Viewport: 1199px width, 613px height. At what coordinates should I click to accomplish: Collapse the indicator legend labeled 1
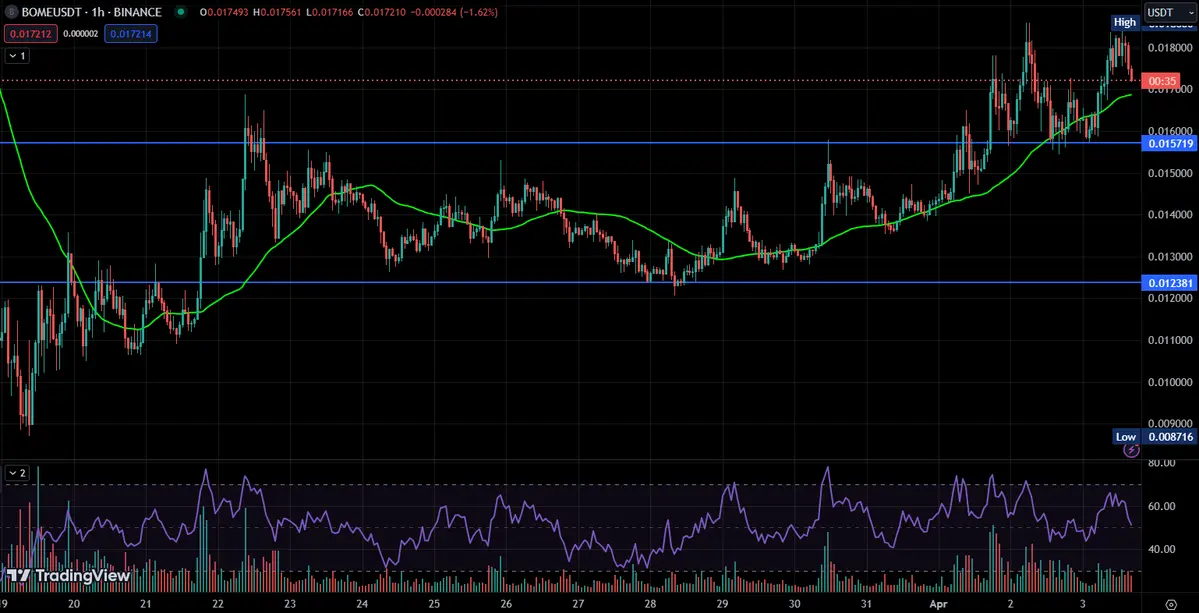[17, 56]
